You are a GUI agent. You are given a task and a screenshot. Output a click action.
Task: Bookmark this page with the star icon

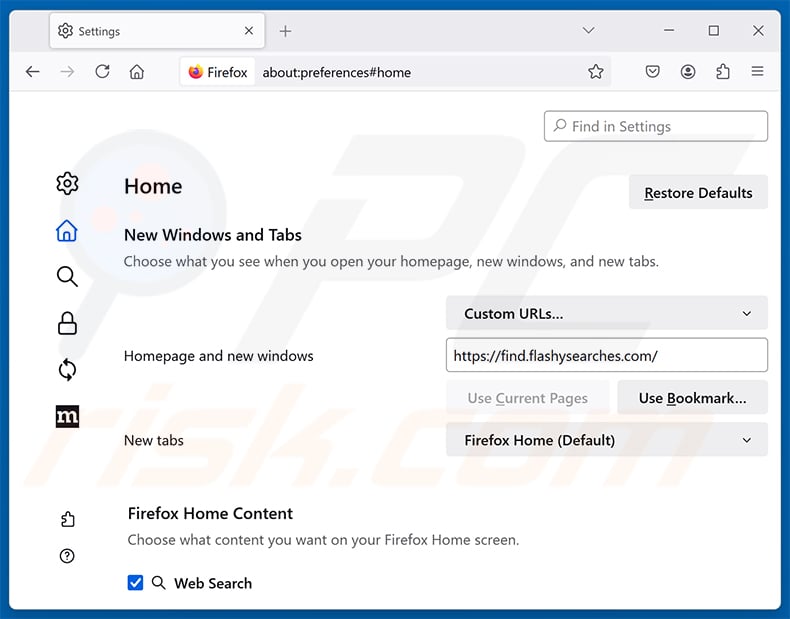pyautogui.click(x=596, y=72)
